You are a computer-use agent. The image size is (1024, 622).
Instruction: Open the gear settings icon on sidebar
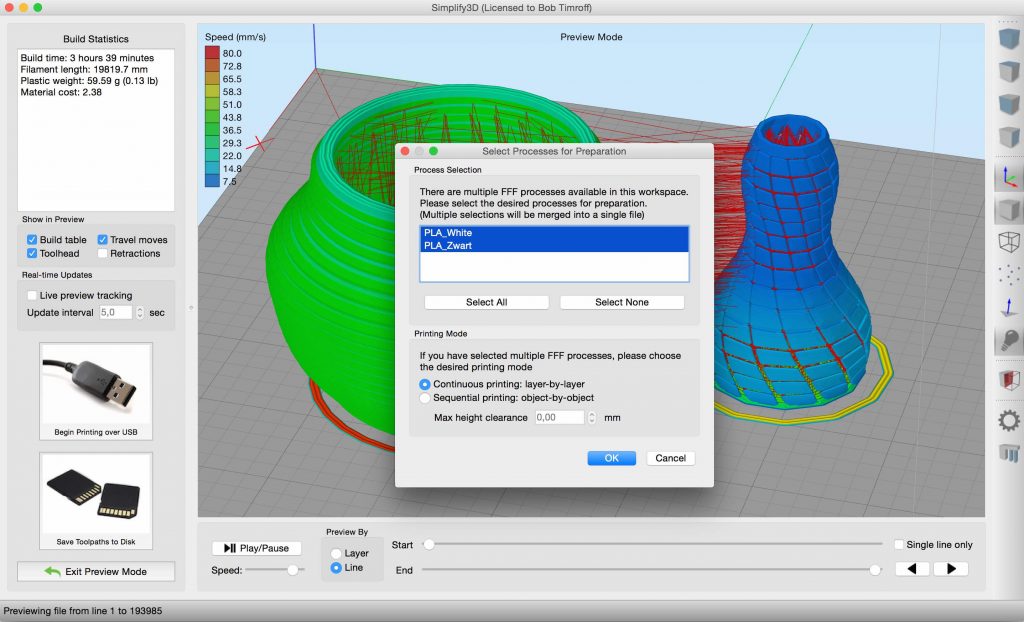coord(1009,420)
